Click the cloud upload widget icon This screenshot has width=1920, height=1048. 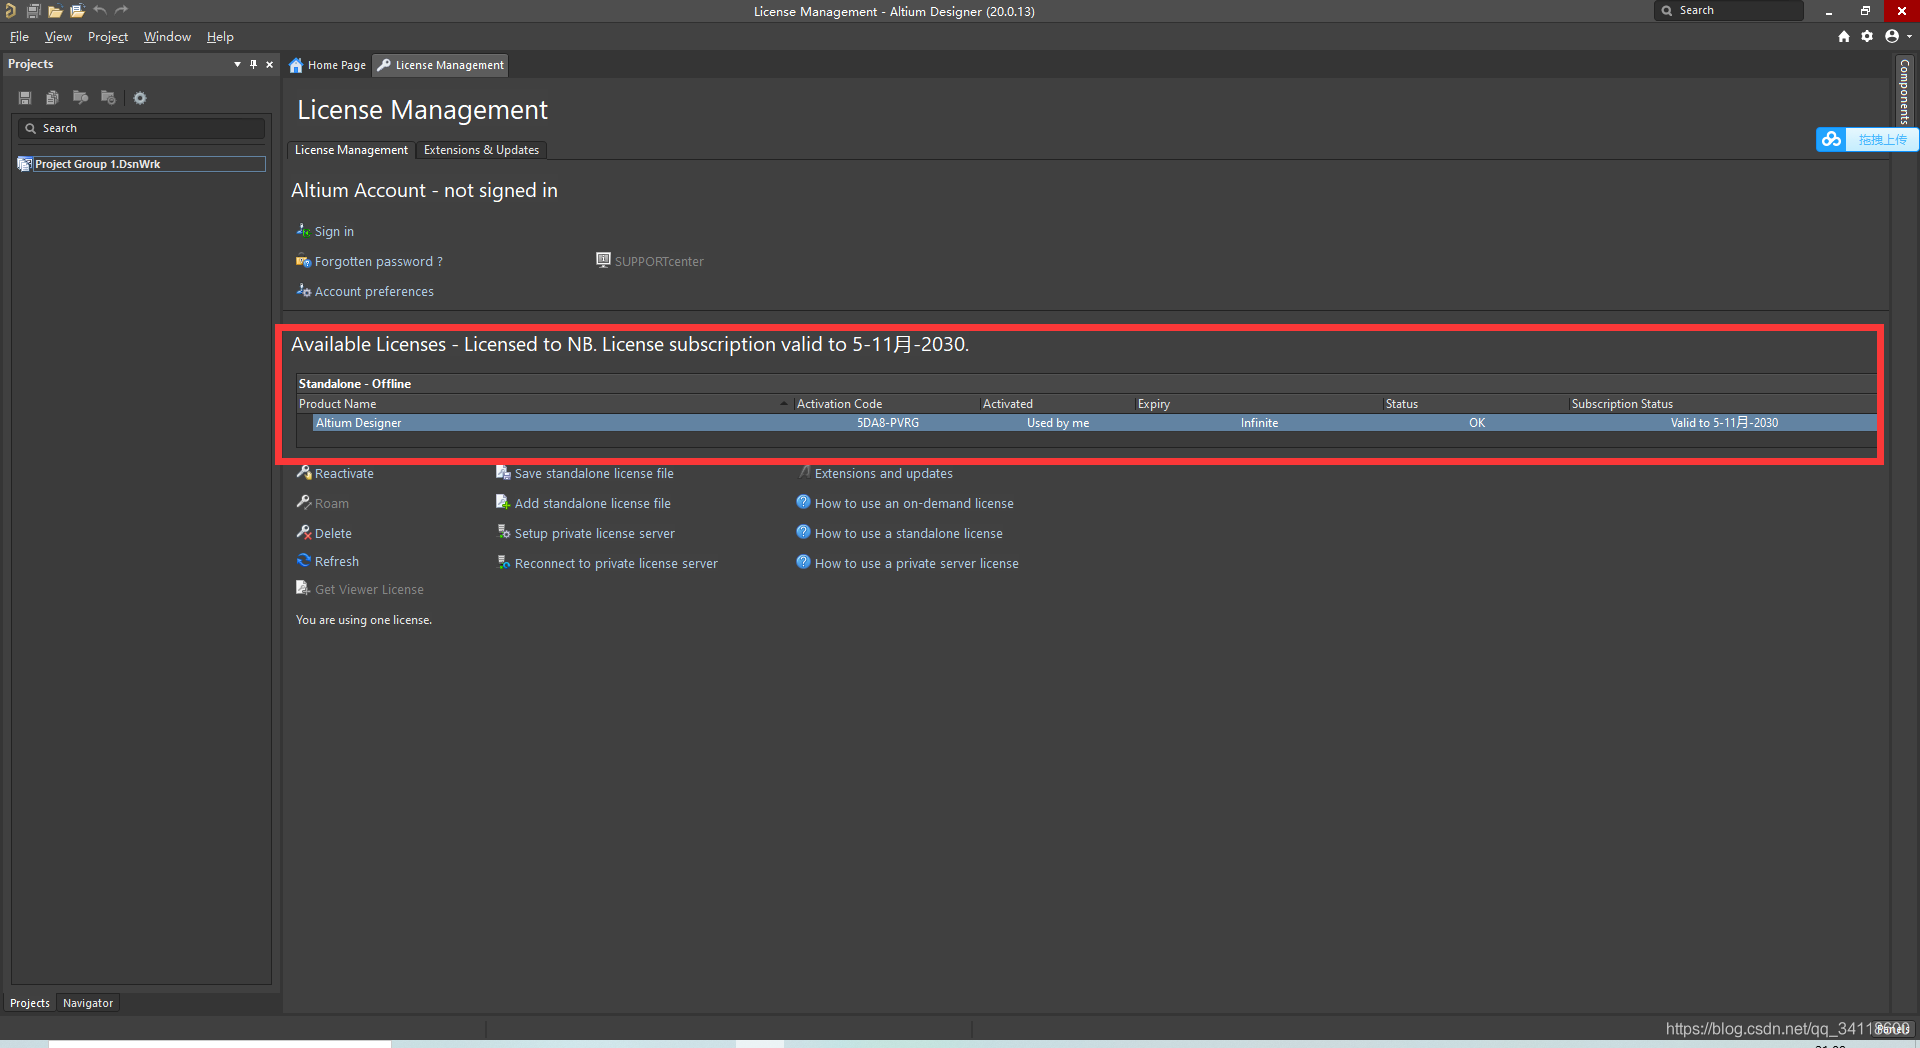(1831, 139)
